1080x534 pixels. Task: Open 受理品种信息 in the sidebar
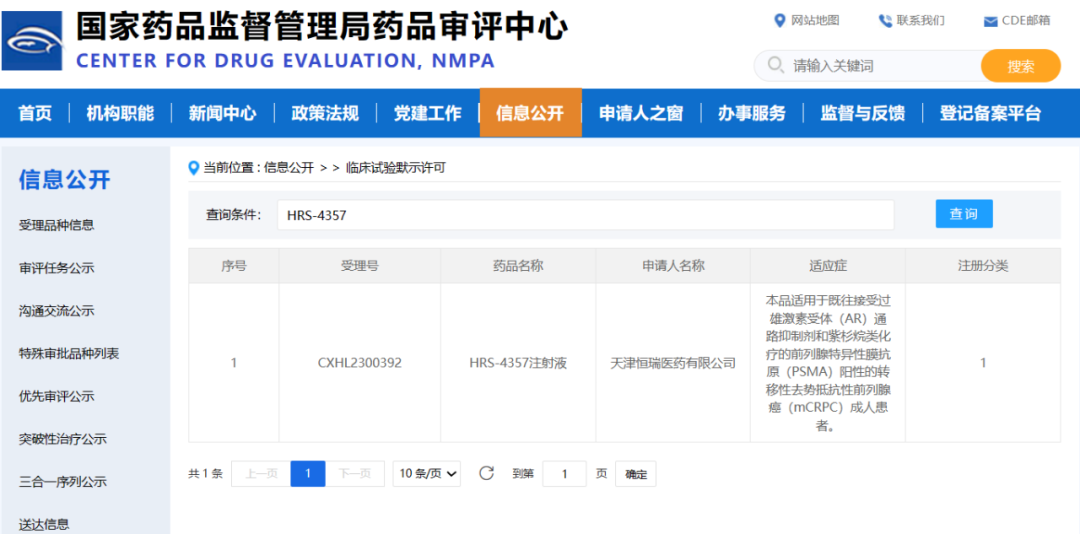[56, 225]
